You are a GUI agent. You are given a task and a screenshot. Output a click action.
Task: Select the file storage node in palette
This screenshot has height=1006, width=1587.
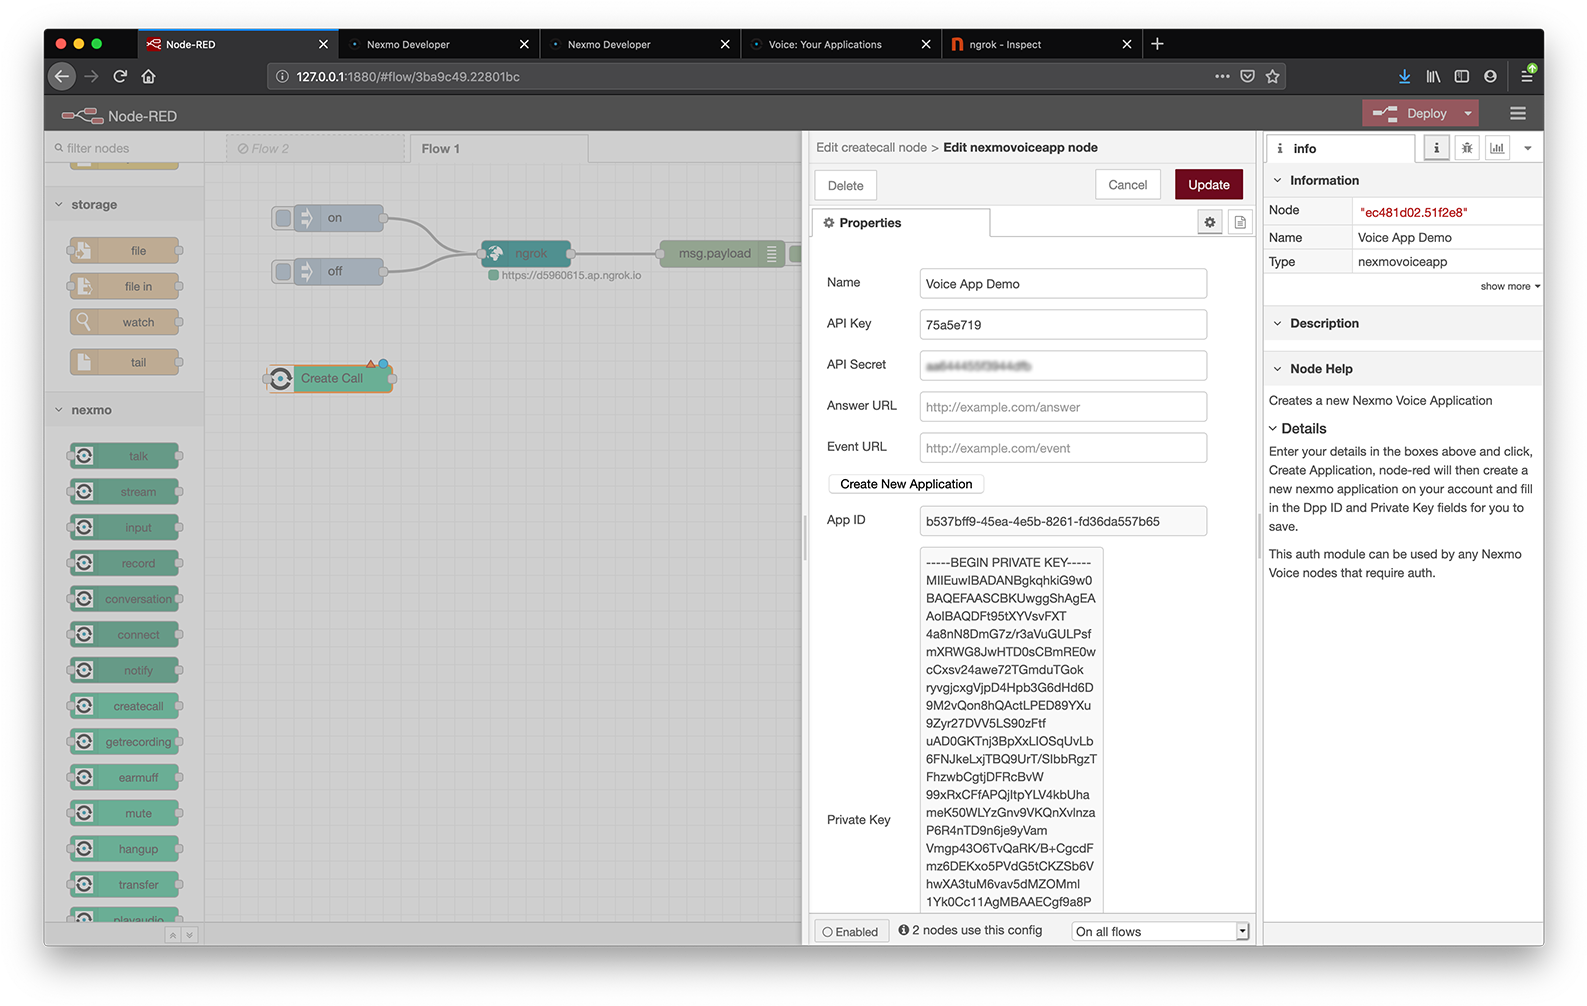[125, 250]
